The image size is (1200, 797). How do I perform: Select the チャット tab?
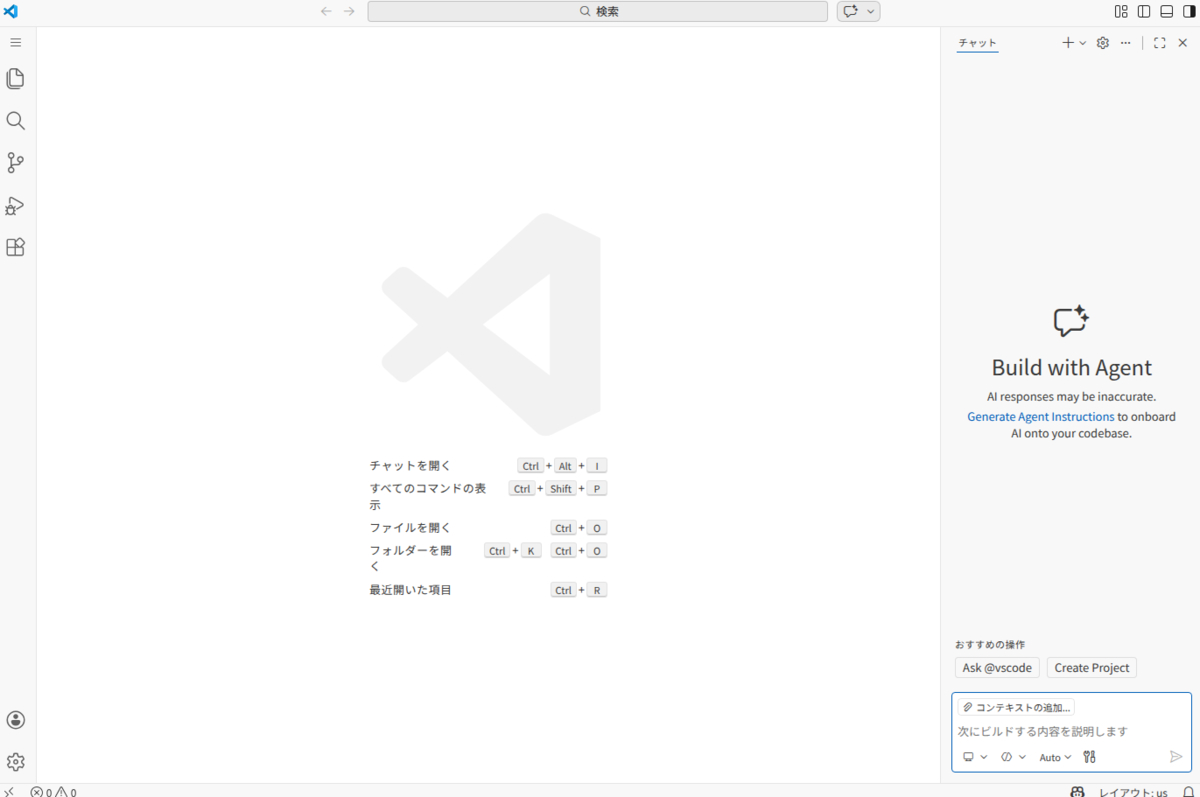[x=977, y=43]
